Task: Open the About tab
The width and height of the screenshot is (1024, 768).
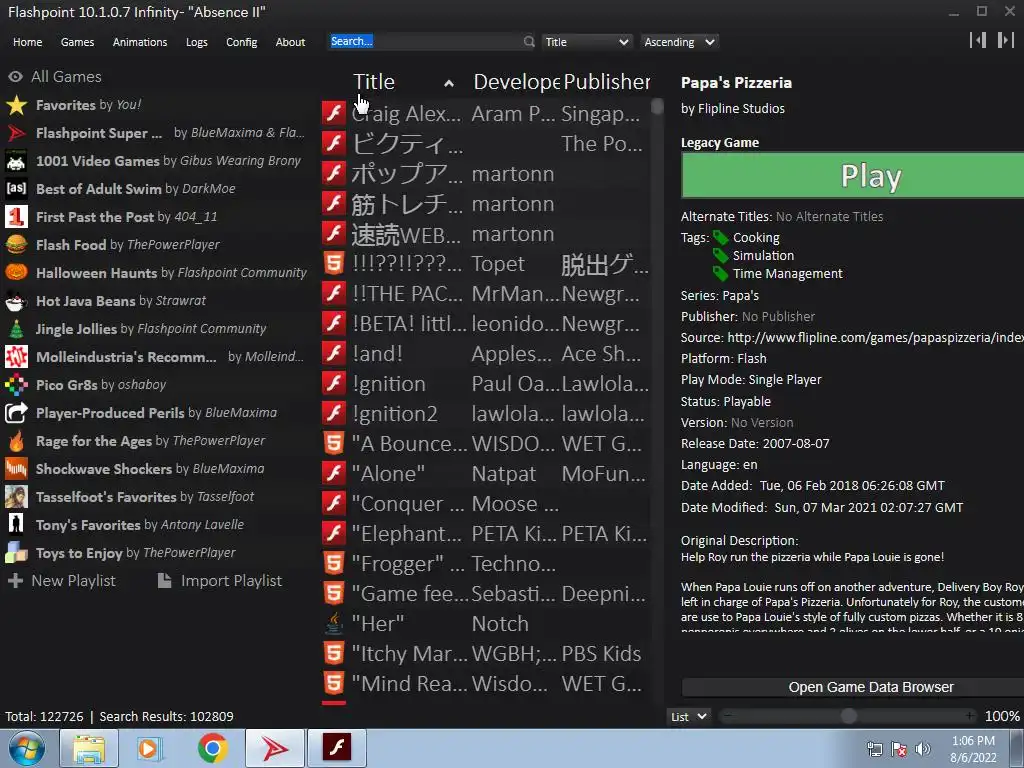Action: [x=290, y=42]
